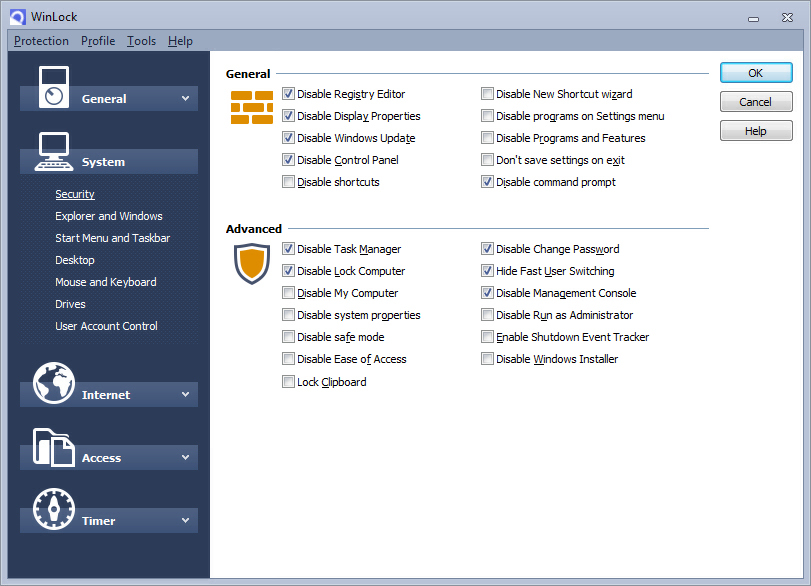Click the Timer compass clock icon

54,509
